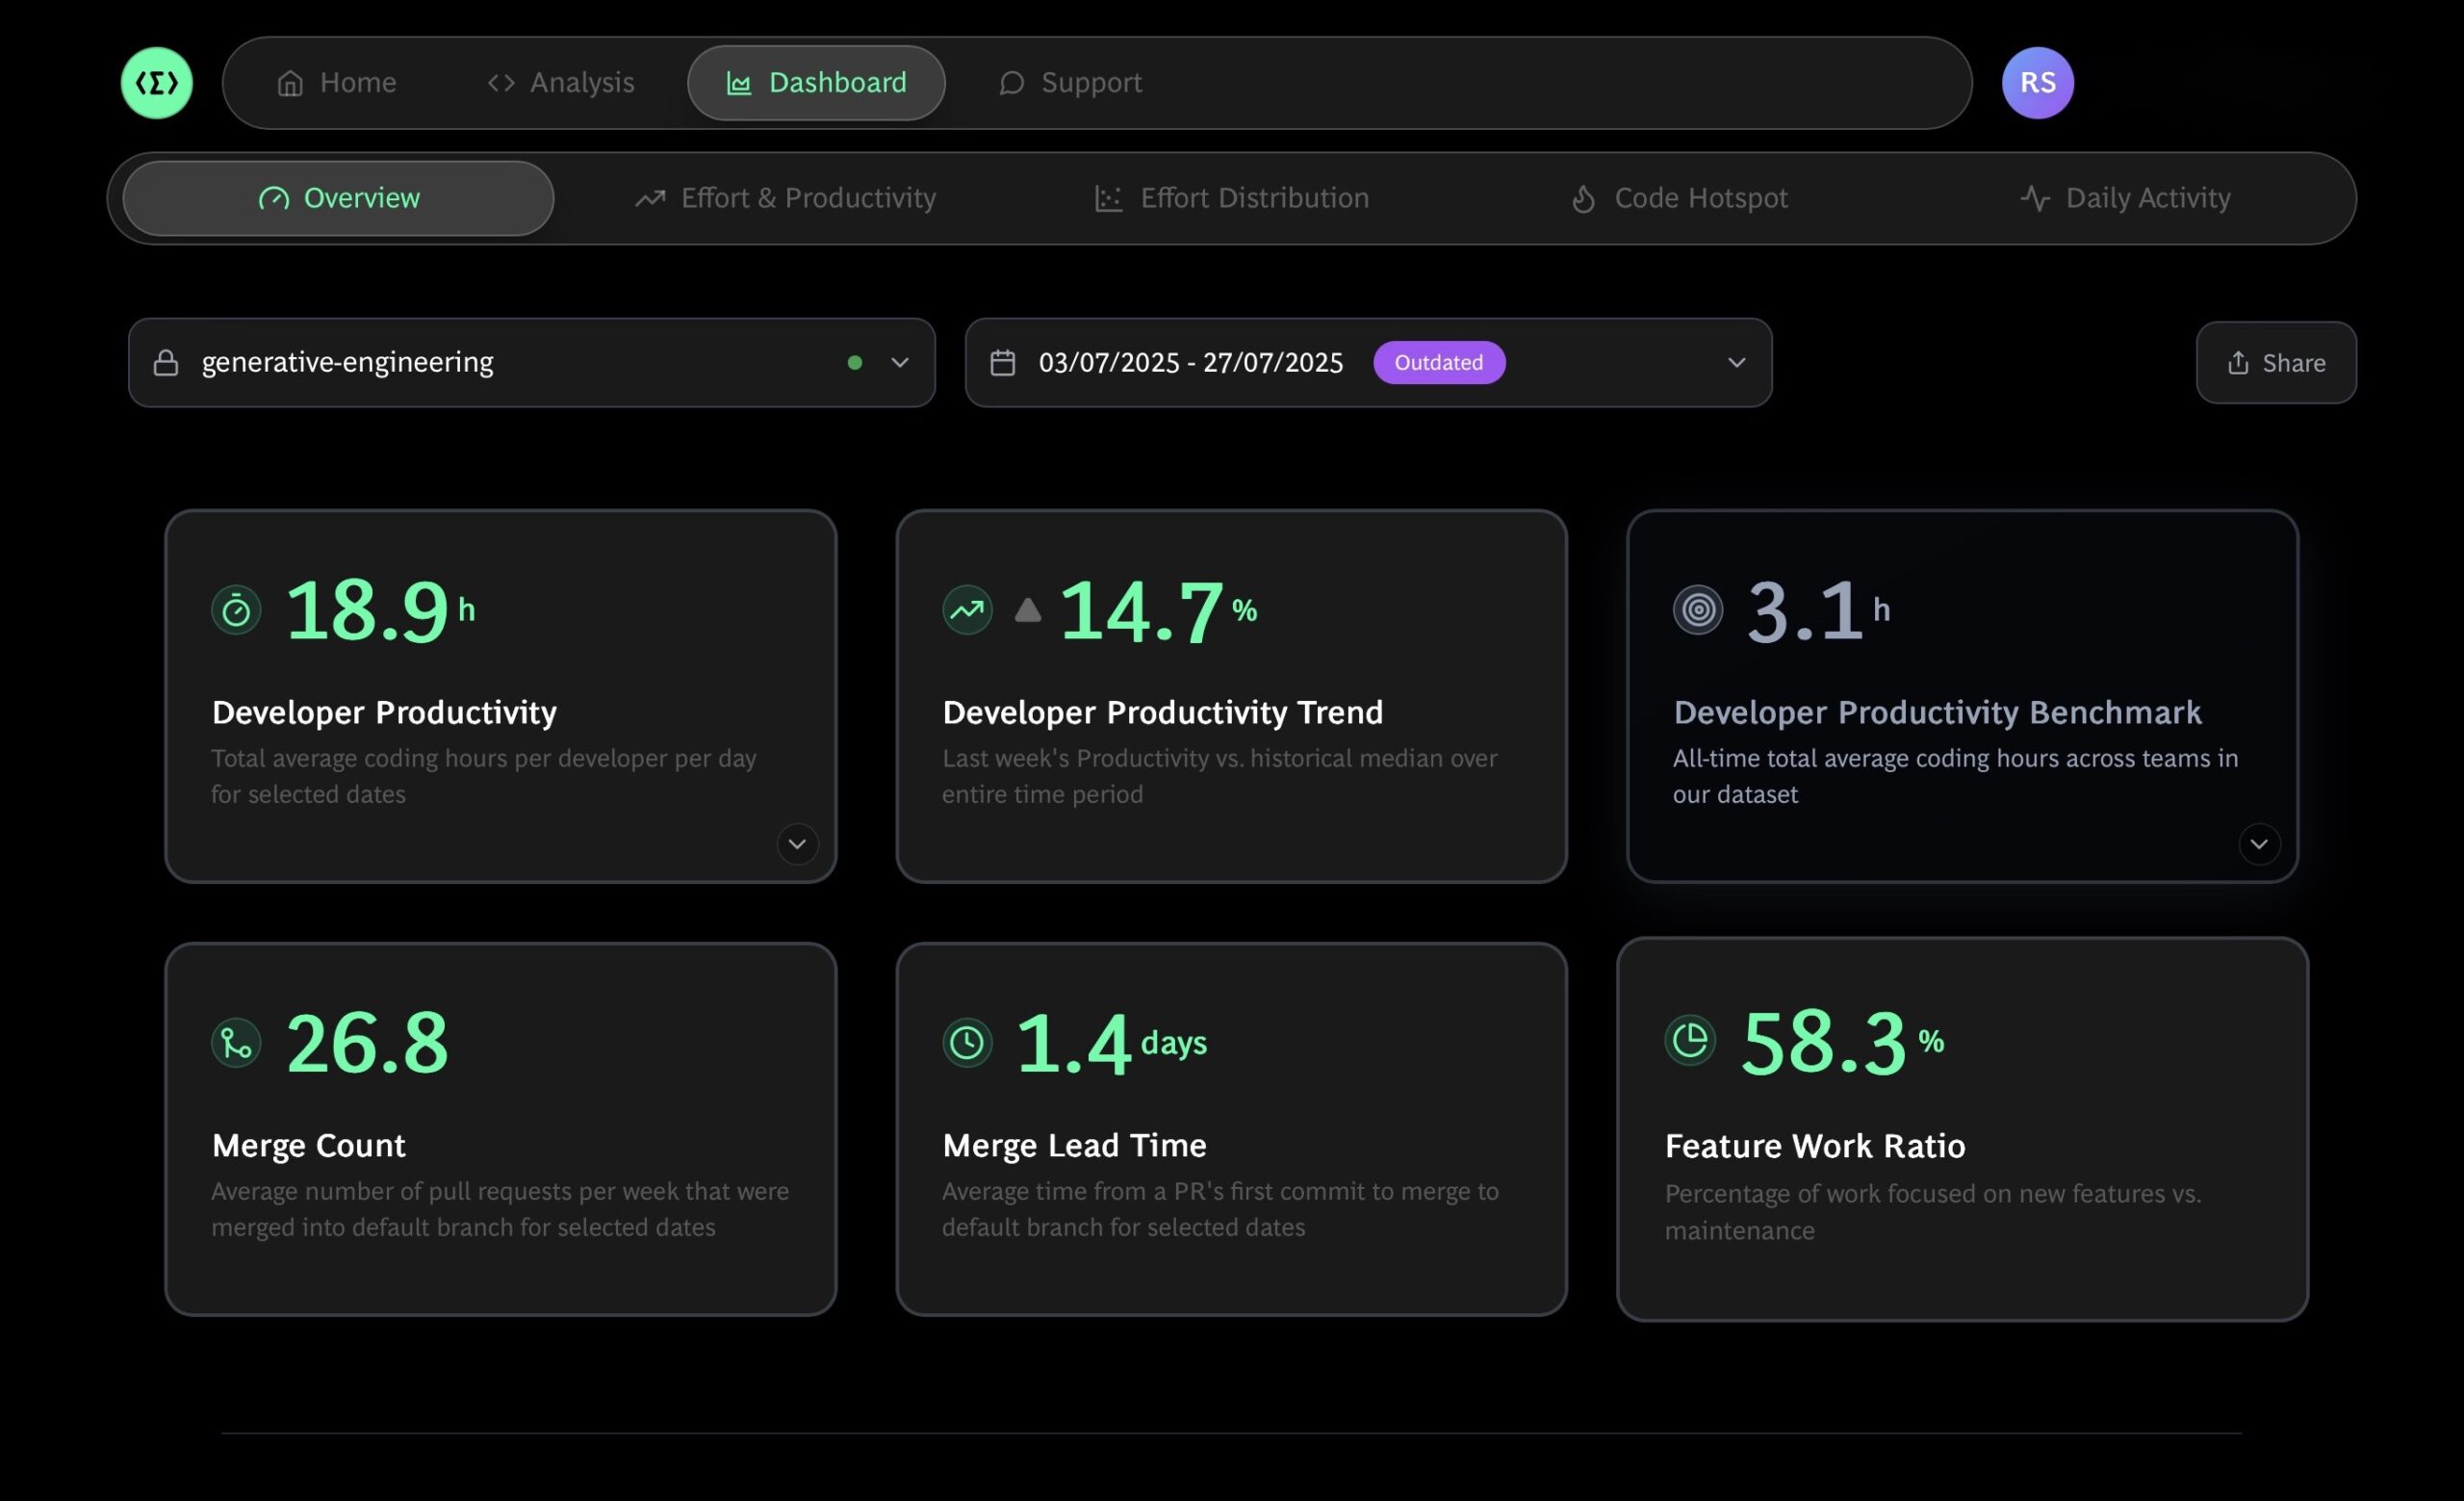Click the 14.7 % trend value

pos(1158,610)
